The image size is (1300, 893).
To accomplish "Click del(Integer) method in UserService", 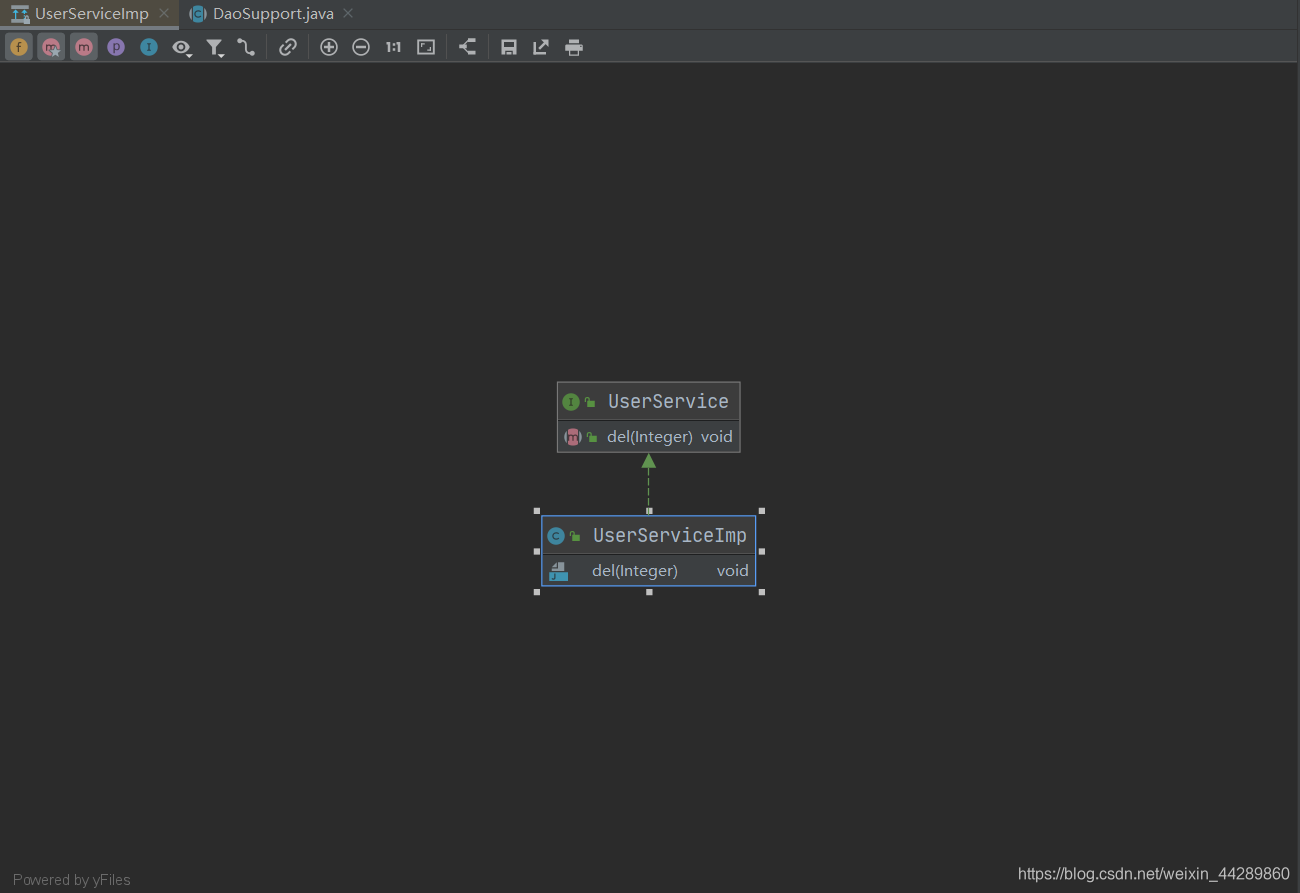I will coord(649,437).
